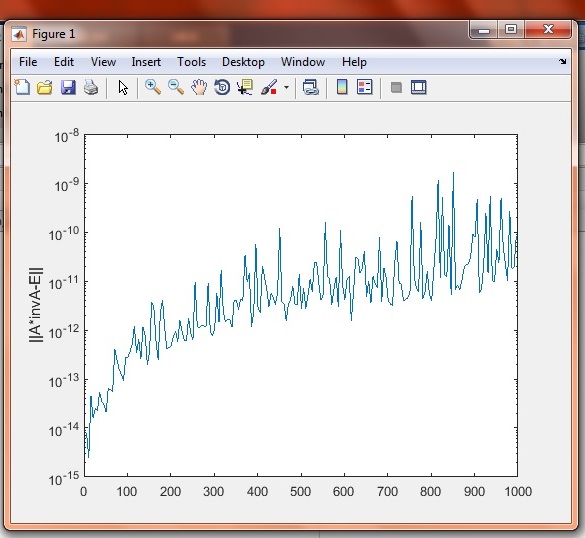Activate the Zoom Out magnifier

[x=176, y=87]
